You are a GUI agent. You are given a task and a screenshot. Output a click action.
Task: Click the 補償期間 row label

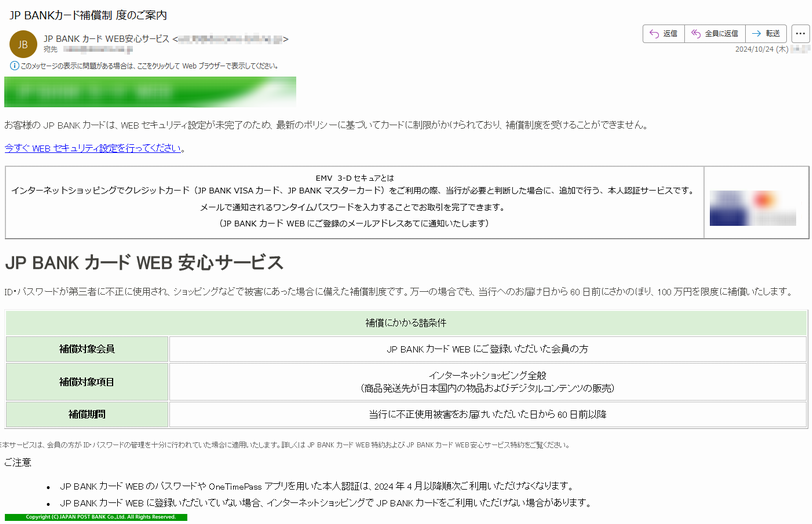[x=87, y=414]
